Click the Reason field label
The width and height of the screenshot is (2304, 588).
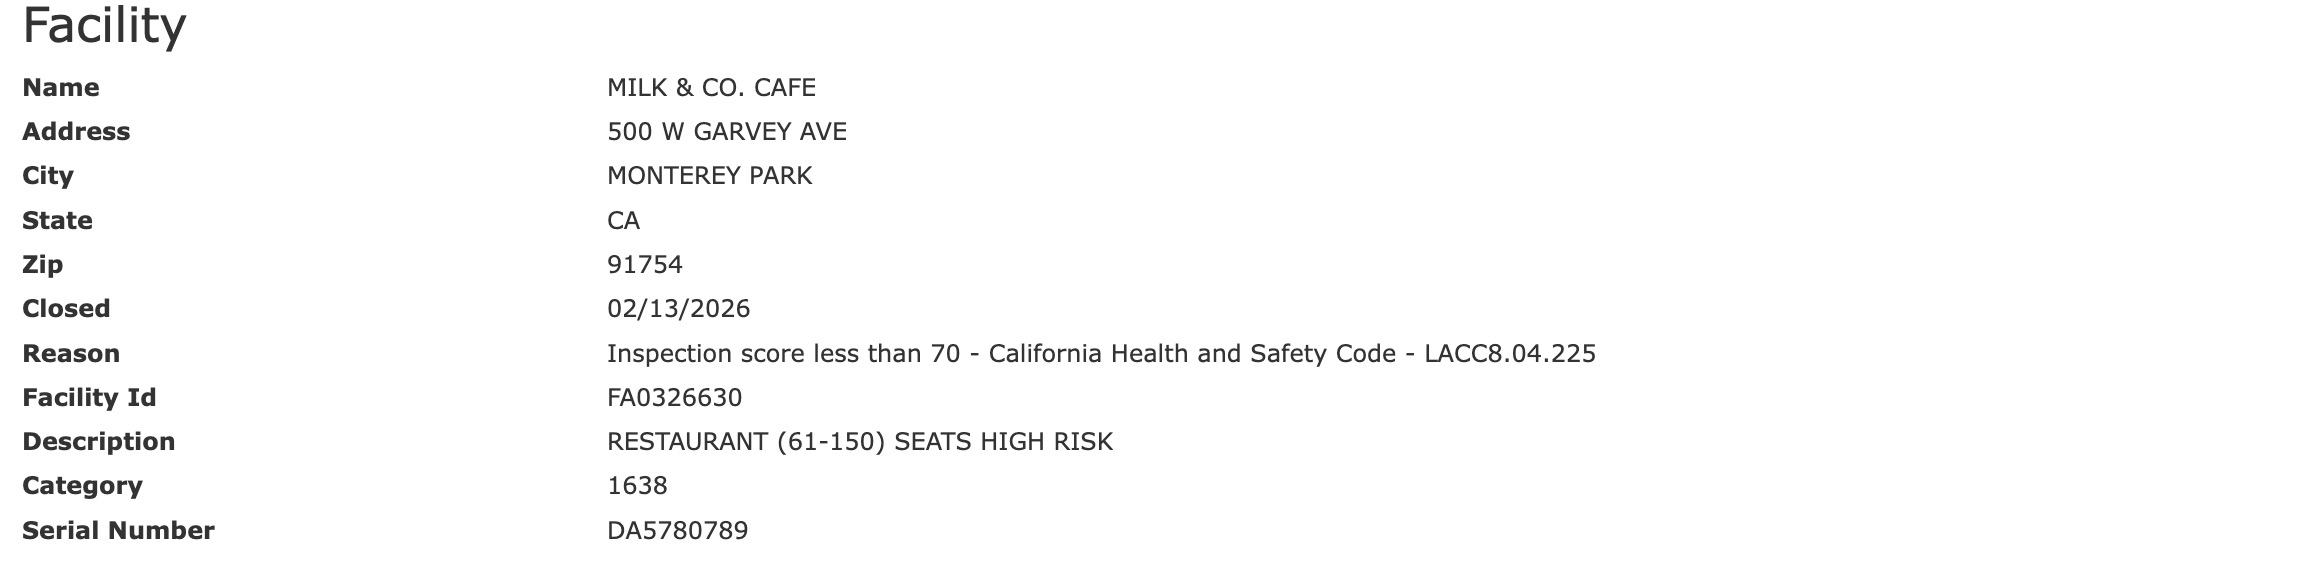click(71, 354)
